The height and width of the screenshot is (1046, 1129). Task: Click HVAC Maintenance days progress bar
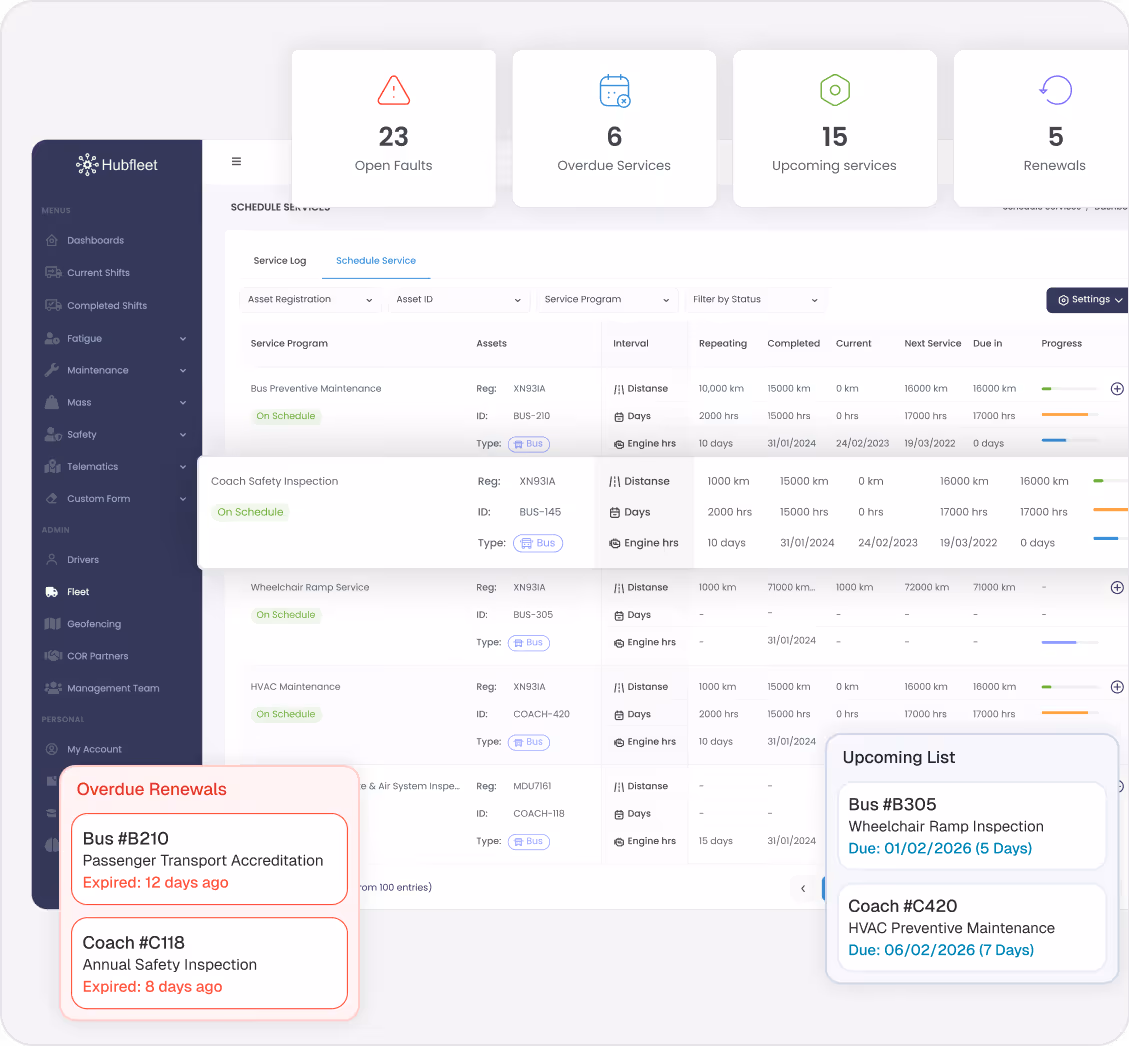tap(1070, 713)
